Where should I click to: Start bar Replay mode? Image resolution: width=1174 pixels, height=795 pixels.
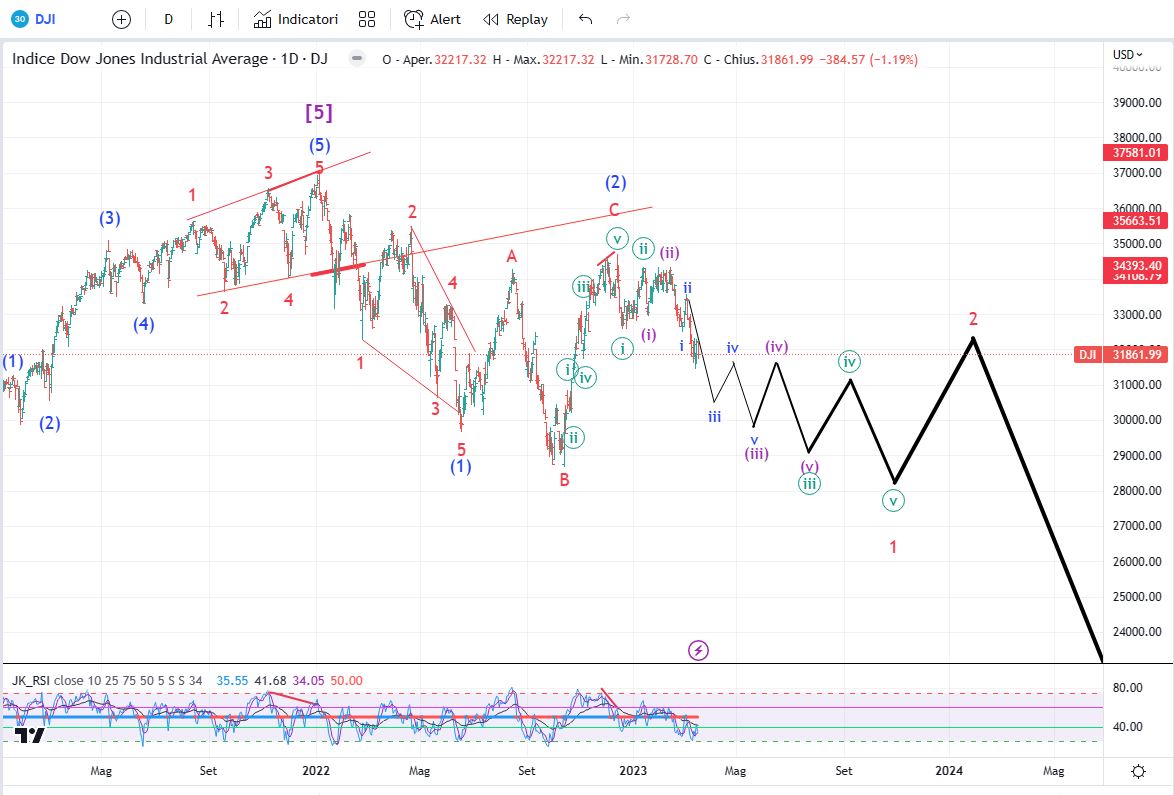coord(515,19)
